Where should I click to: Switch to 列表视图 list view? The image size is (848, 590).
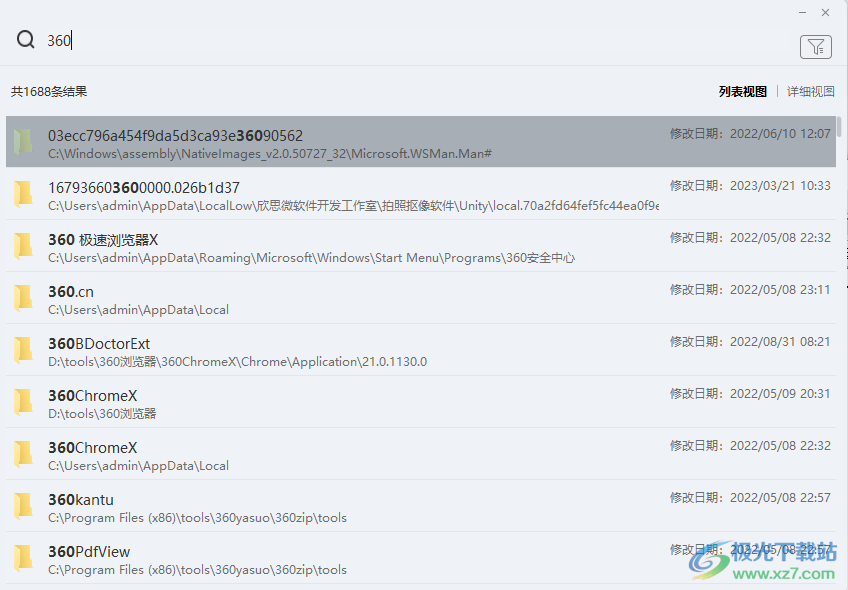click(743, 91)
